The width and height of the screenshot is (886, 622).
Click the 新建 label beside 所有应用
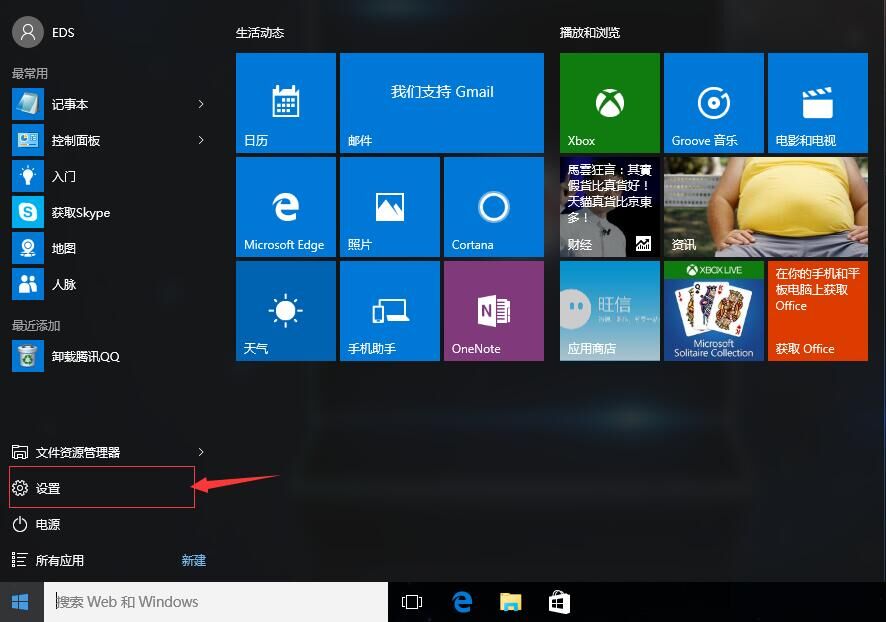coord(194,560)
